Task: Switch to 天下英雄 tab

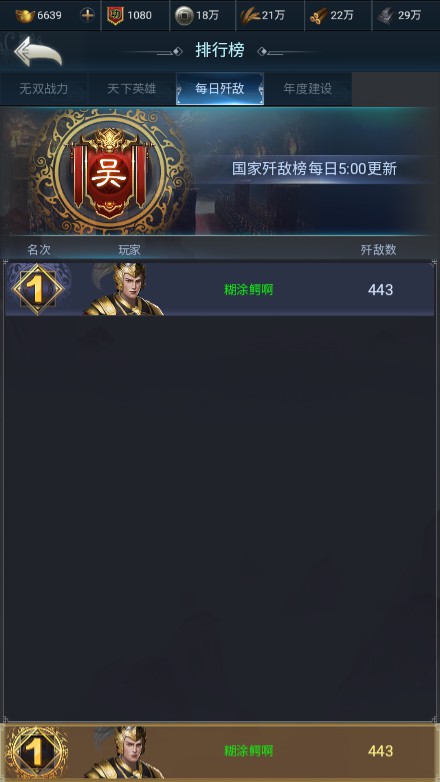Action: pyautogui.click(x=132, y=89)
